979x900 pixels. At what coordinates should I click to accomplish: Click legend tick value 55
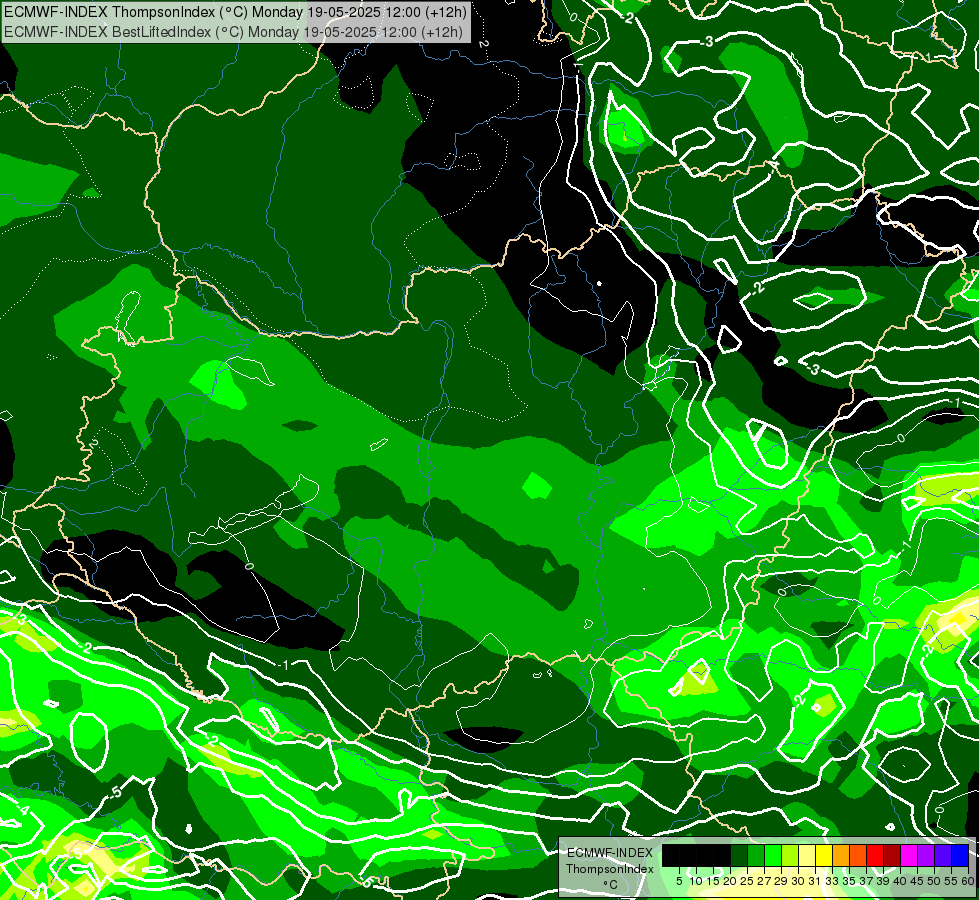(x=952, y=881)
